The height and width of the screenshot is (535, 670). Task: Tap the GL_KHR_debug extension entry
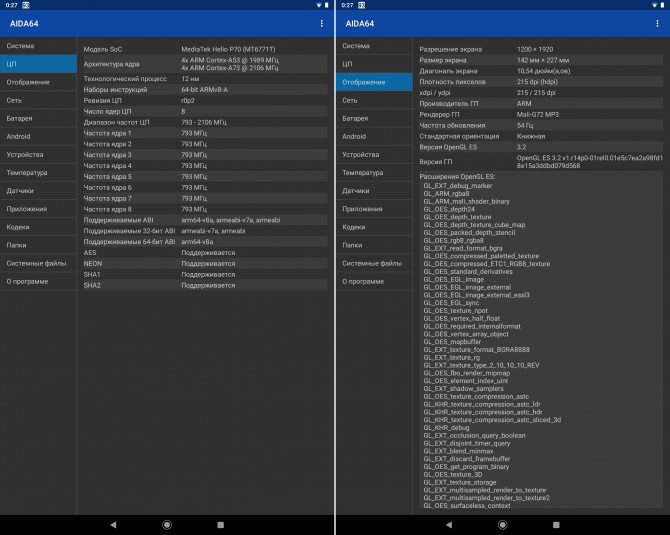point(446,428)
